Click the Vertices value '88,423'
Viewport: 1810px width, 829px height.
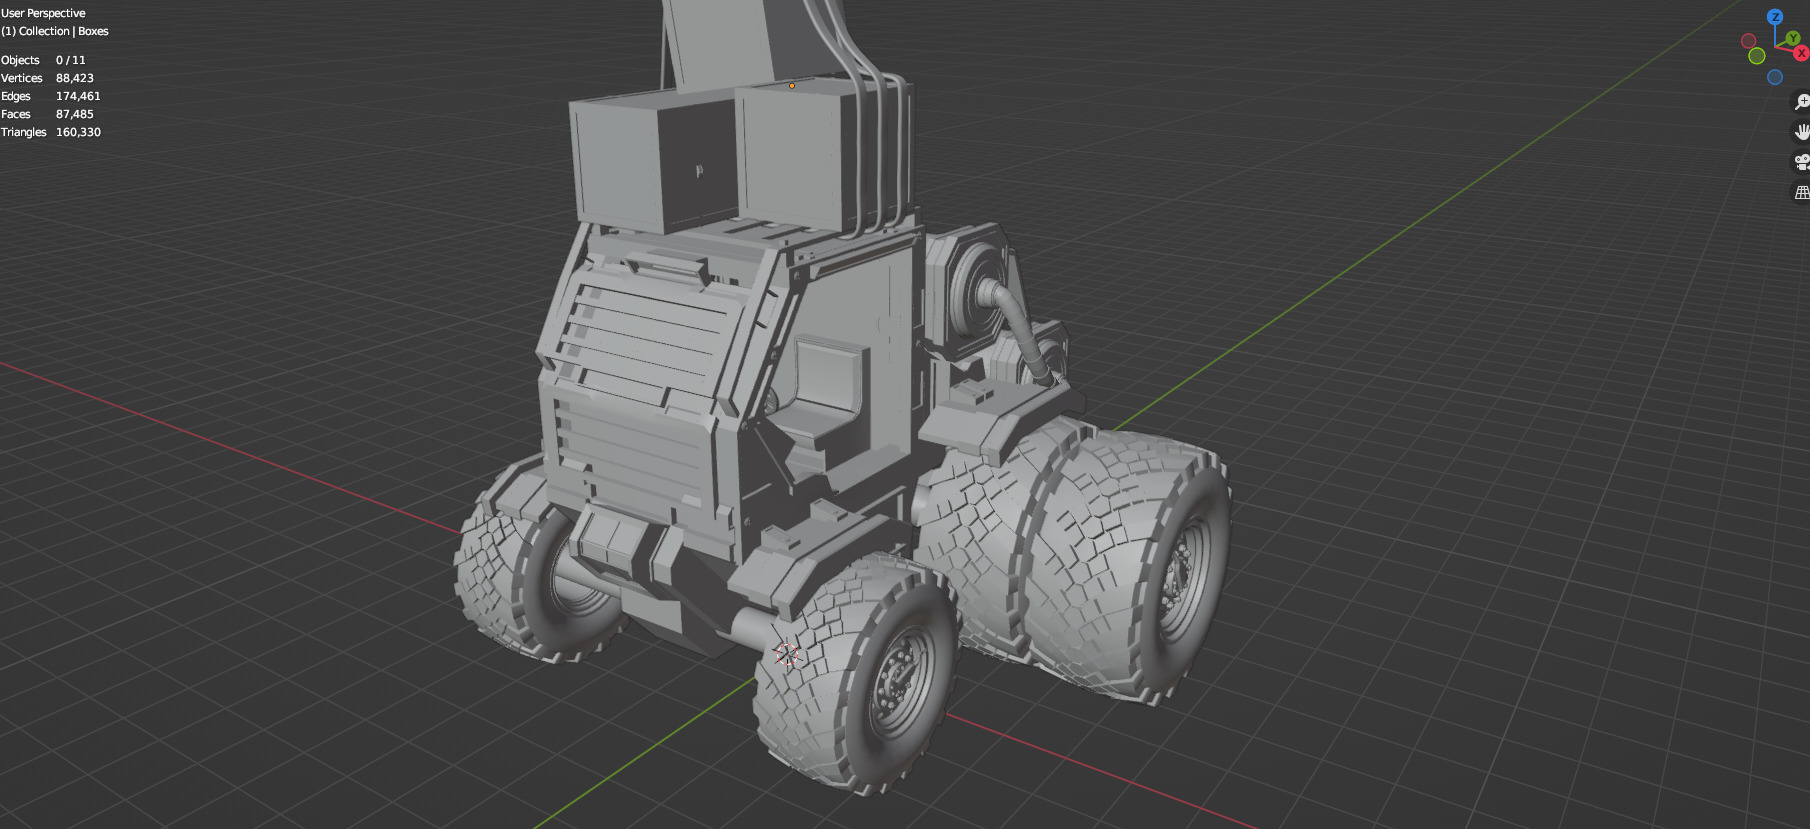tap(75, 78)
